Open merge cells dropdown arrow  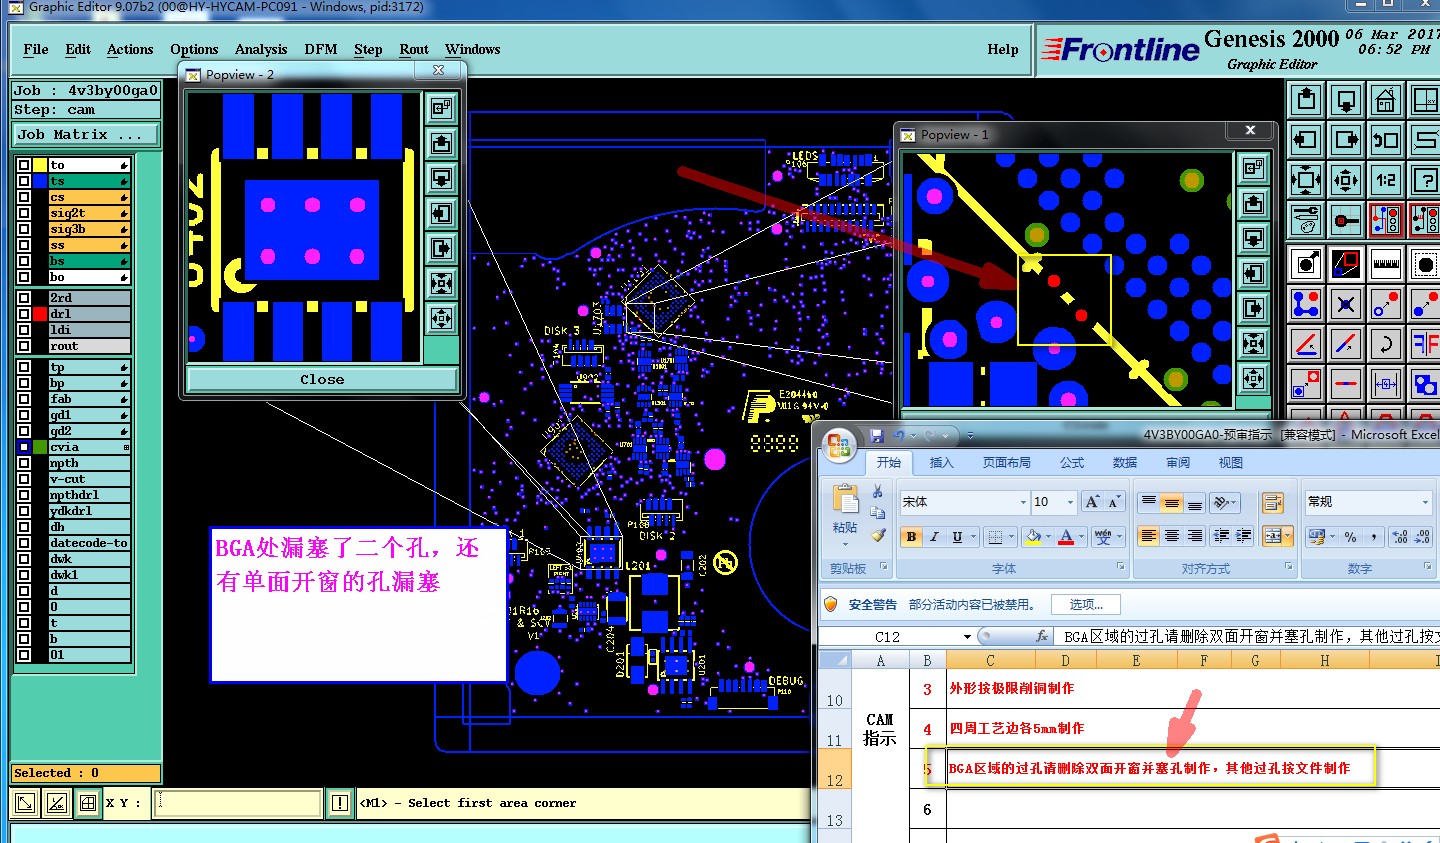click(x=1285, y=537)
